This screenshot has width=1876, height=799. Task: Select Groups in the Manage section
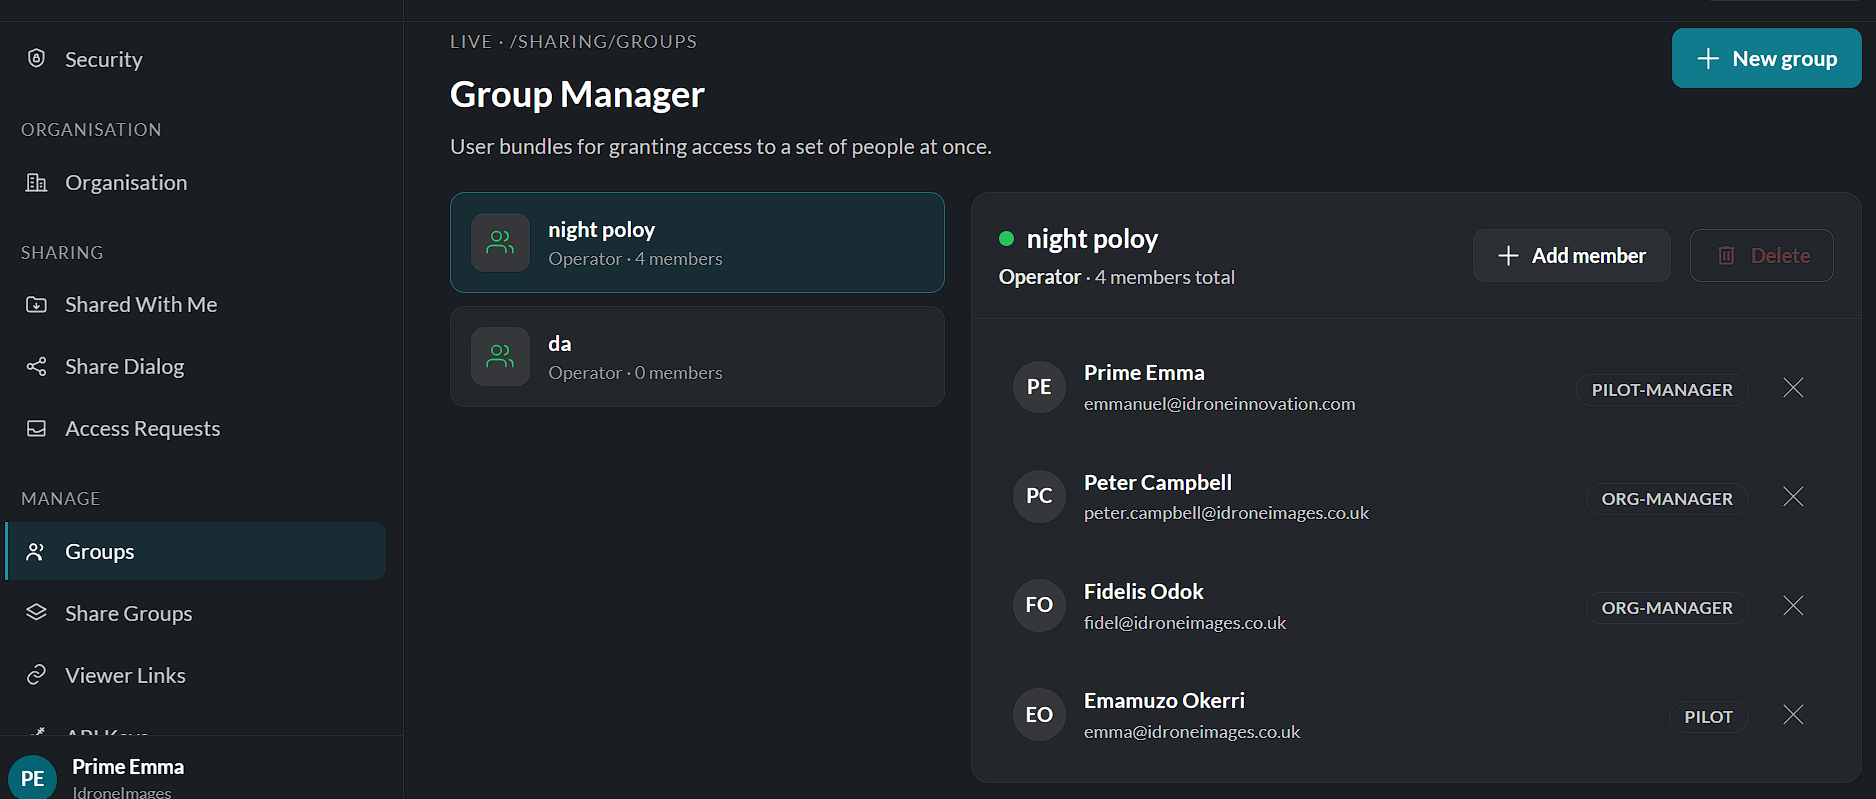pos(195,551)
